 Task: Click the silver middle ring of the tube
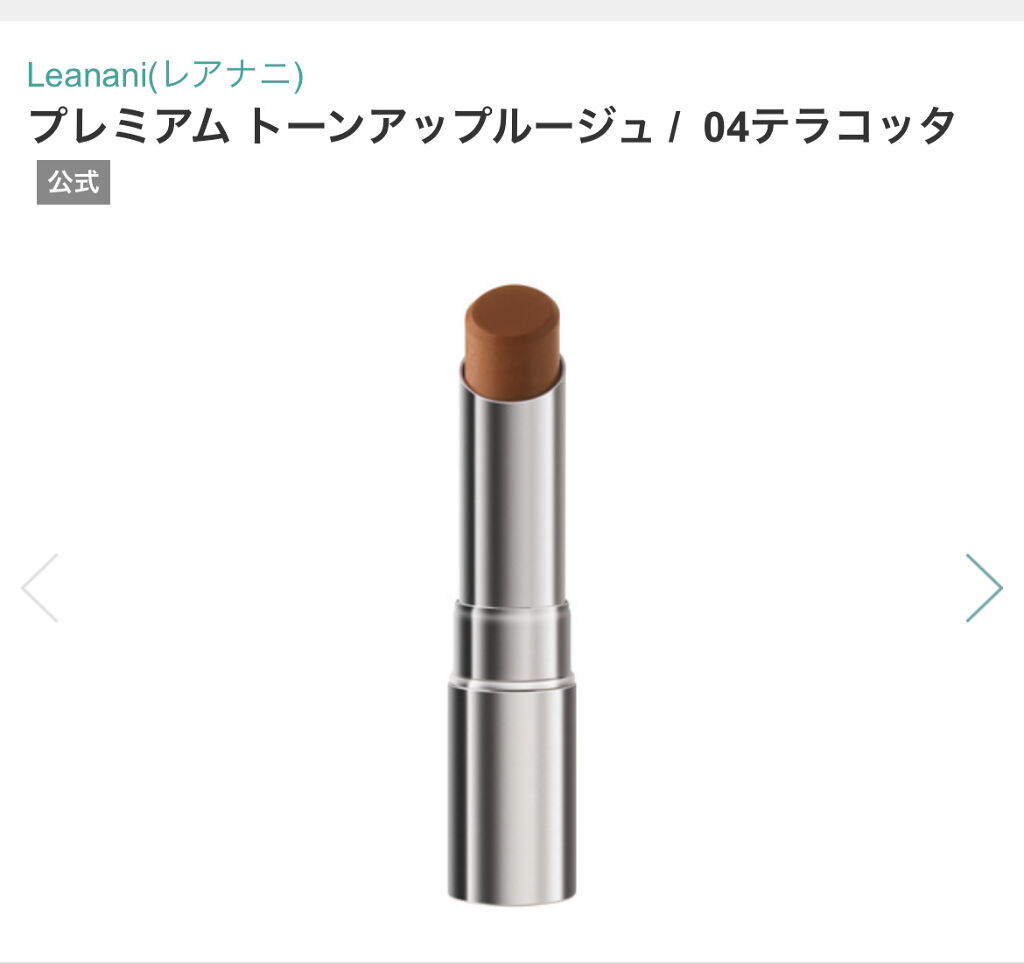(513, 643)
